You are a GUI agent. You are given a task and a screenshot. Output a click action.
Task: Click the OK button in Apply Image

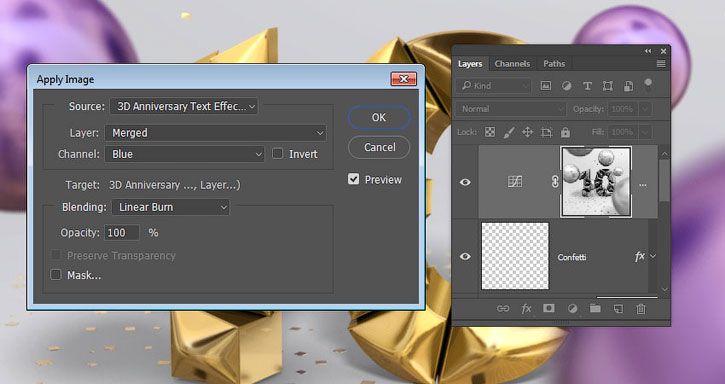[x=379, y=118]
